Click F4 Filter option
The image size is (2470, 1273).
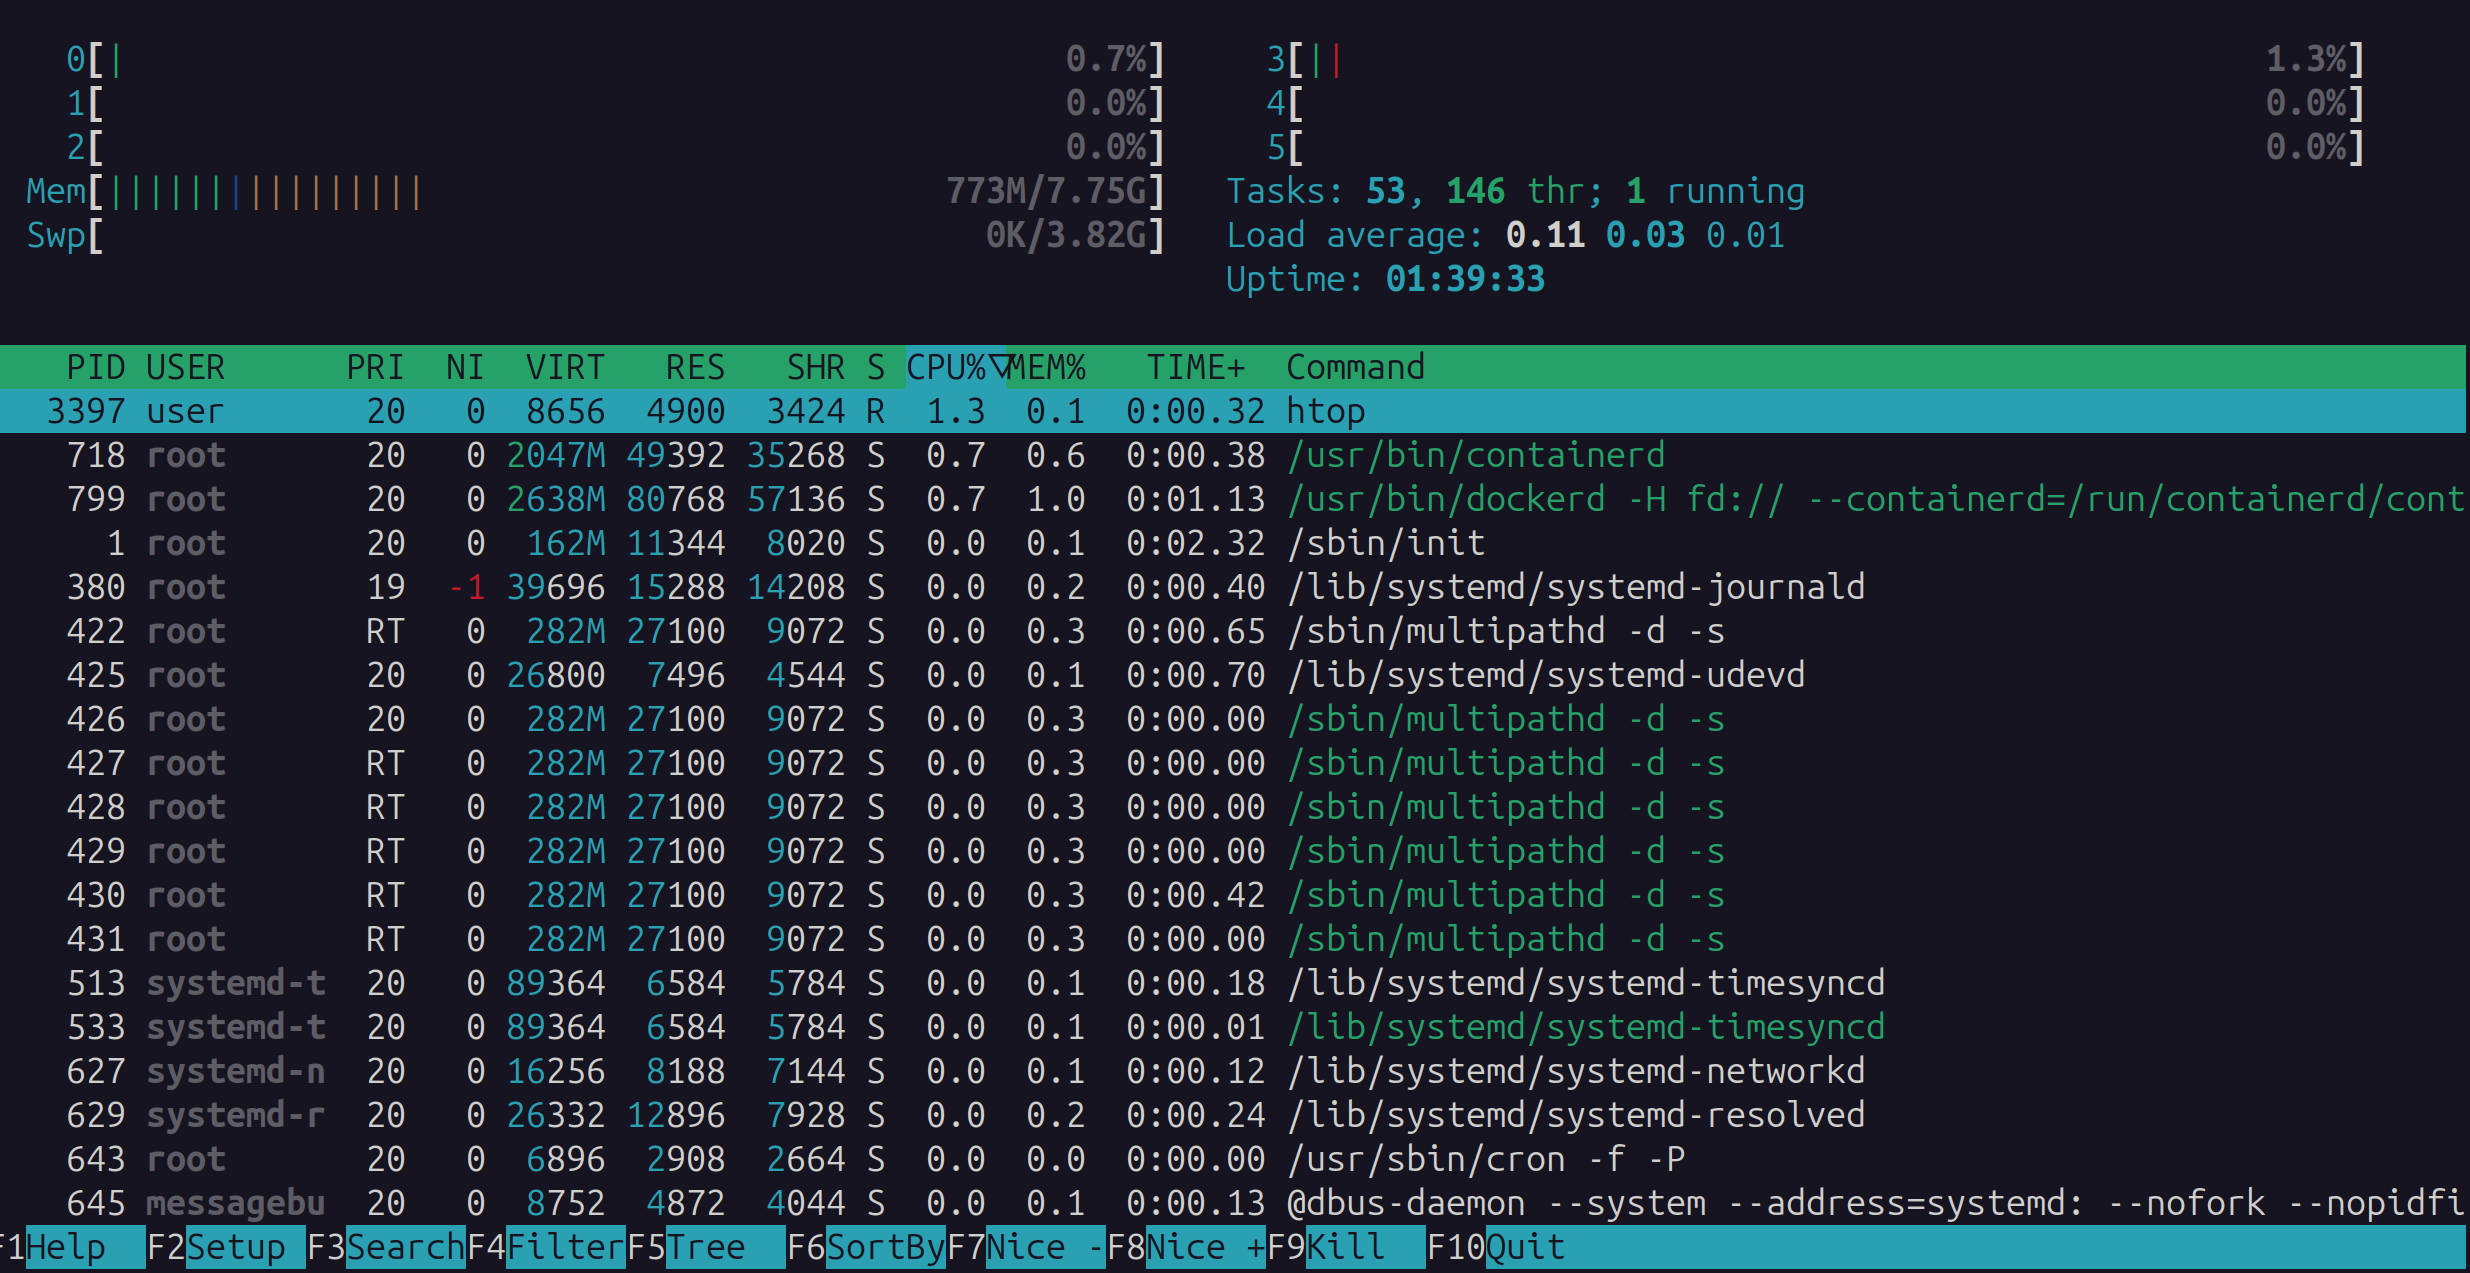click(565, 1247)
